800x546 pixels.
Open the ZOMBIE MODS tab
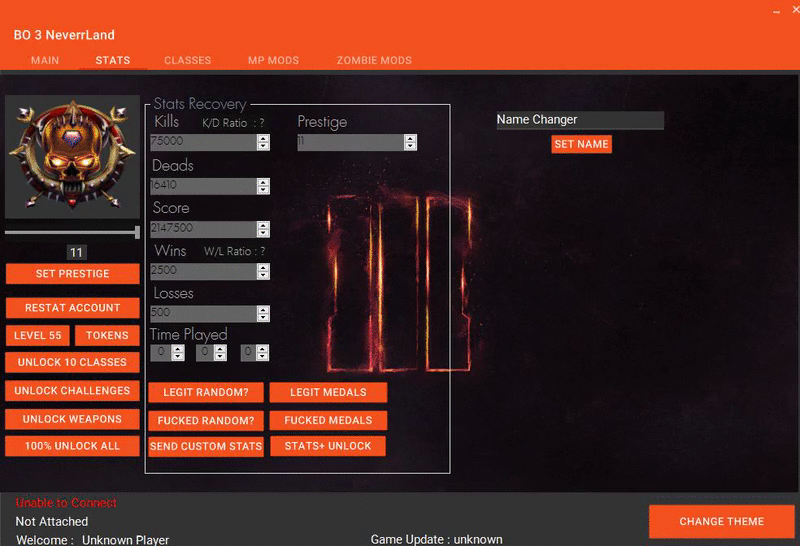click(374, 60)
